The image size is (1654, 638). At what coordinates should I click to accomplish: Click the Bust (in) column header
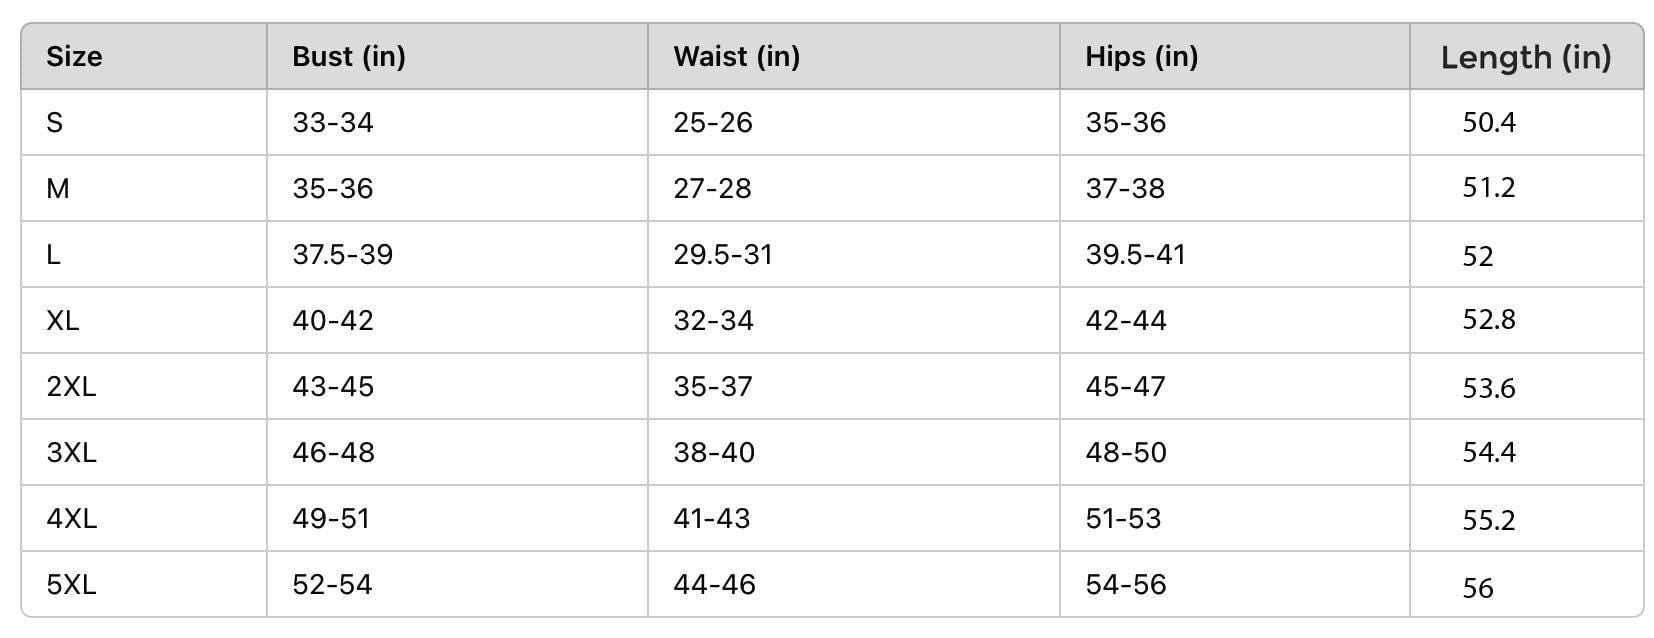click(349, 57)
